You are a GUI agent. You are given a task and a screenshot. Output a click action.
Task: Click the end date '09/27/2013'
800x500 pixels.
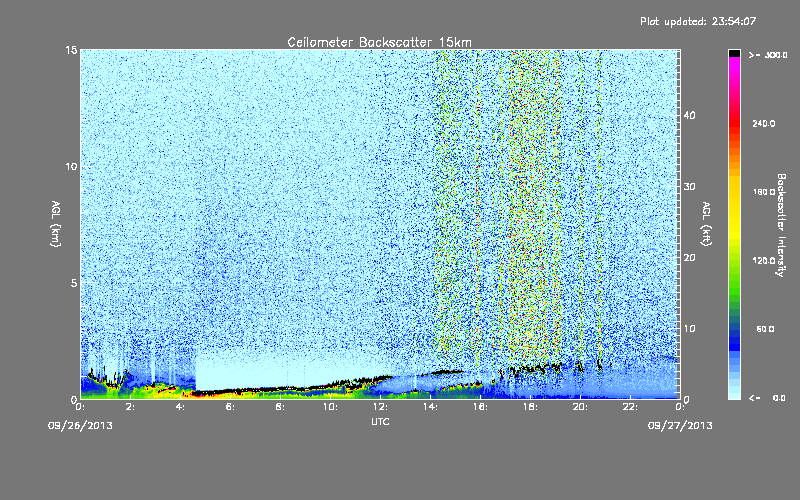tap(680, 426)
